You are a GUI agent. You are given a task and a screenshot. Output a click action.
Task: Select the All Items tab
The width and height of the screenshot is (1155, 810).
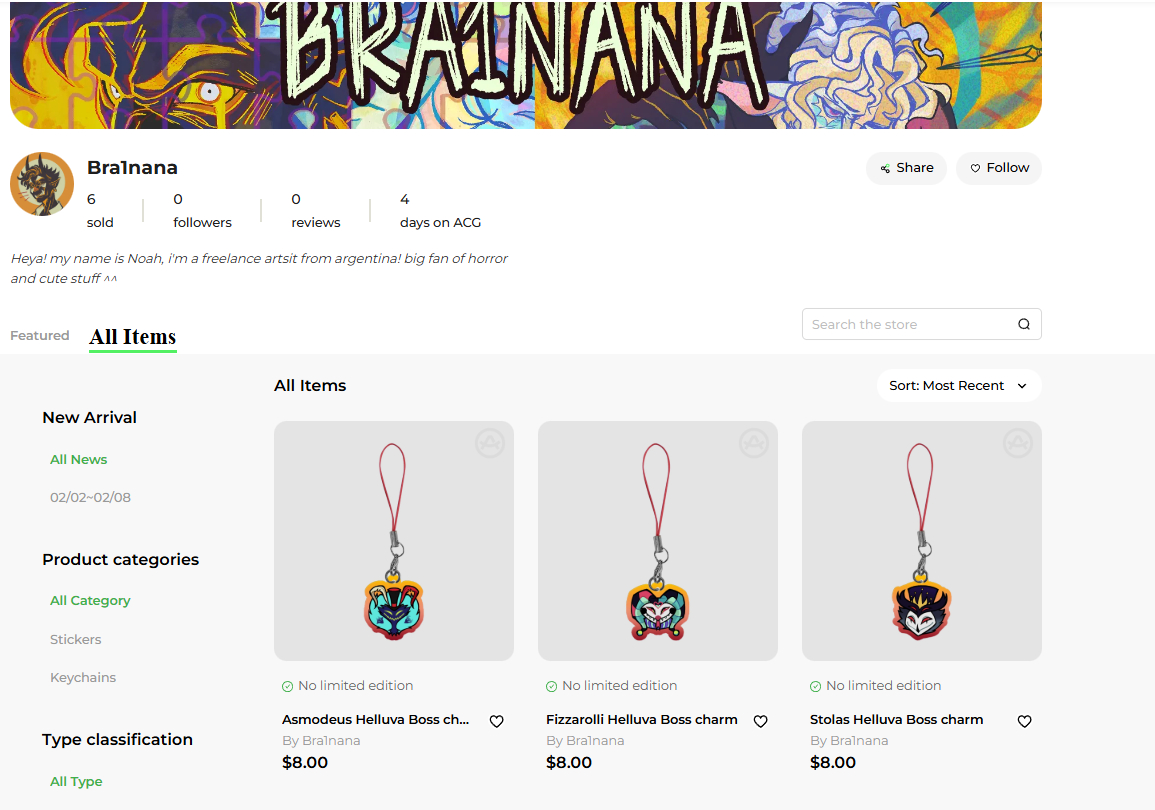pos(133,337)
